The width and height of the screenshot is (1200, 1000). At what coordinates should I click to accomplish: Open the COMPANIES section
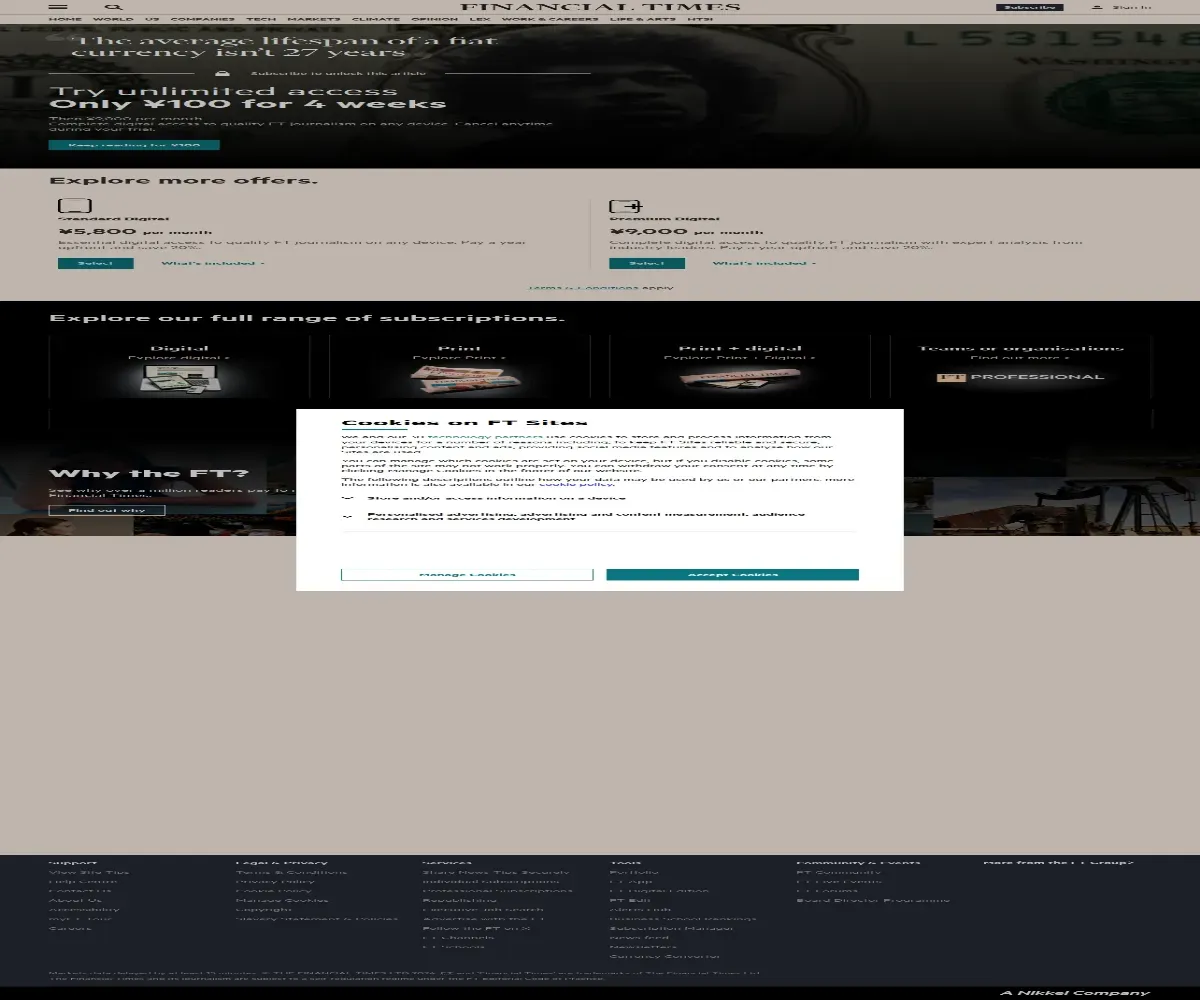point(203,19)
